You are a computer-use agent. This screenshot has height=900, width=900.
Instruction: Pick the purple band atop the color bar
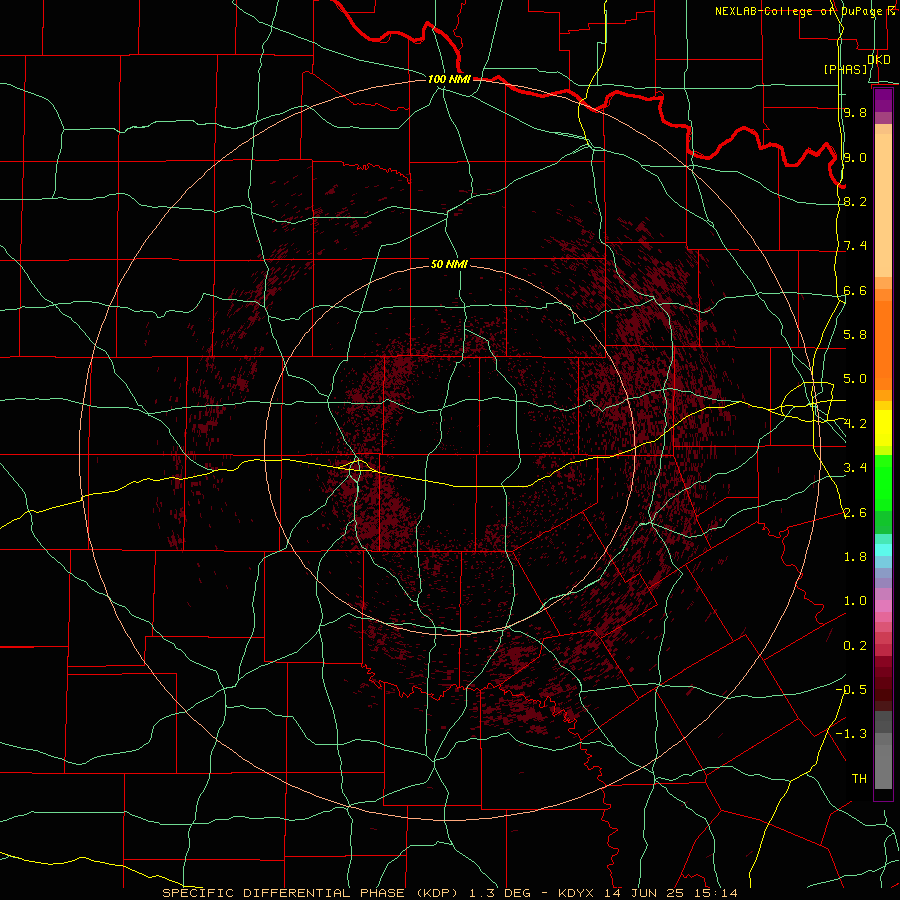tap(883, 100)
